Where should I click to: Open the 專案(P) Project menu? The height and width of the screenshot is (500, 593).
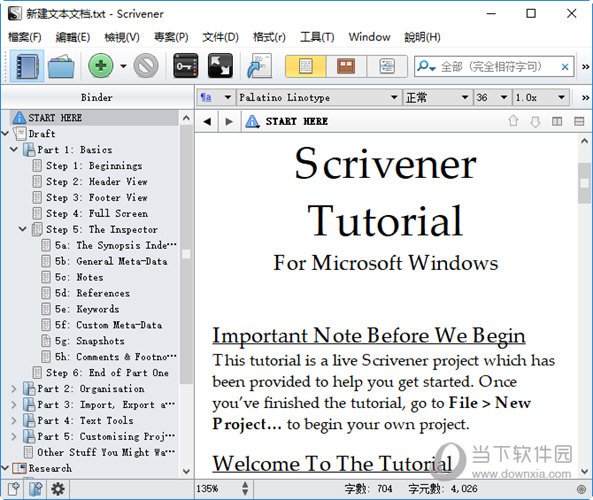(171, 37)
